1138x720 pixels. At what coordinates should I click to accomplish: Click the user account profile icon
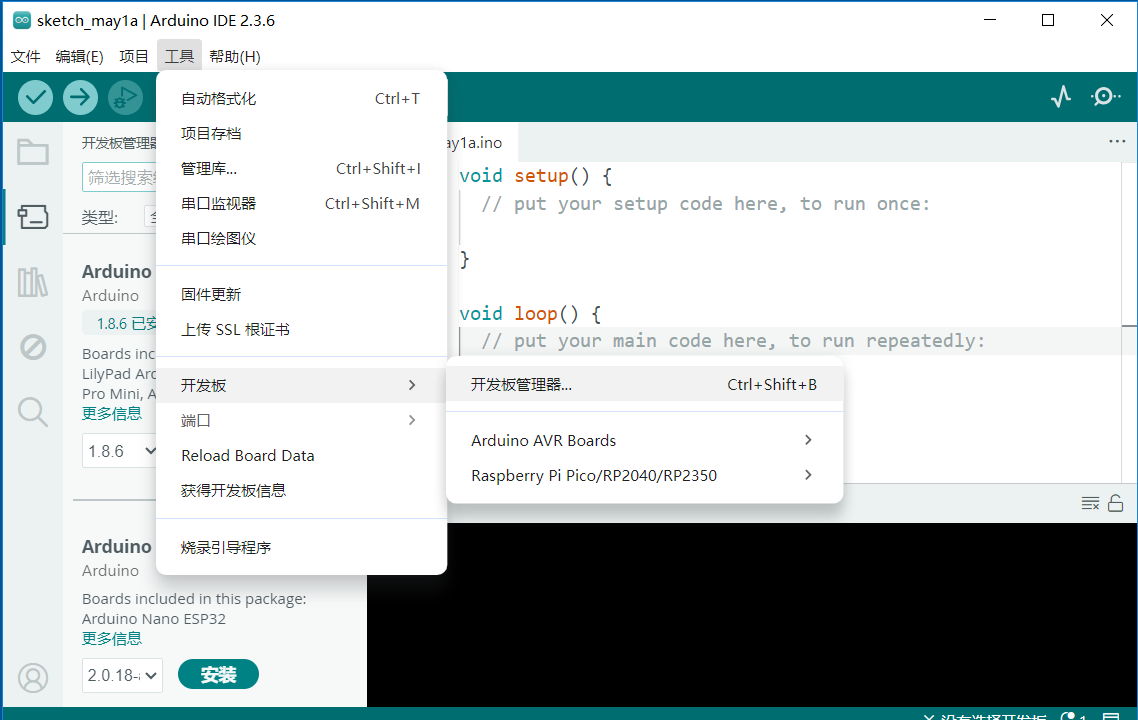pos(33,678)
